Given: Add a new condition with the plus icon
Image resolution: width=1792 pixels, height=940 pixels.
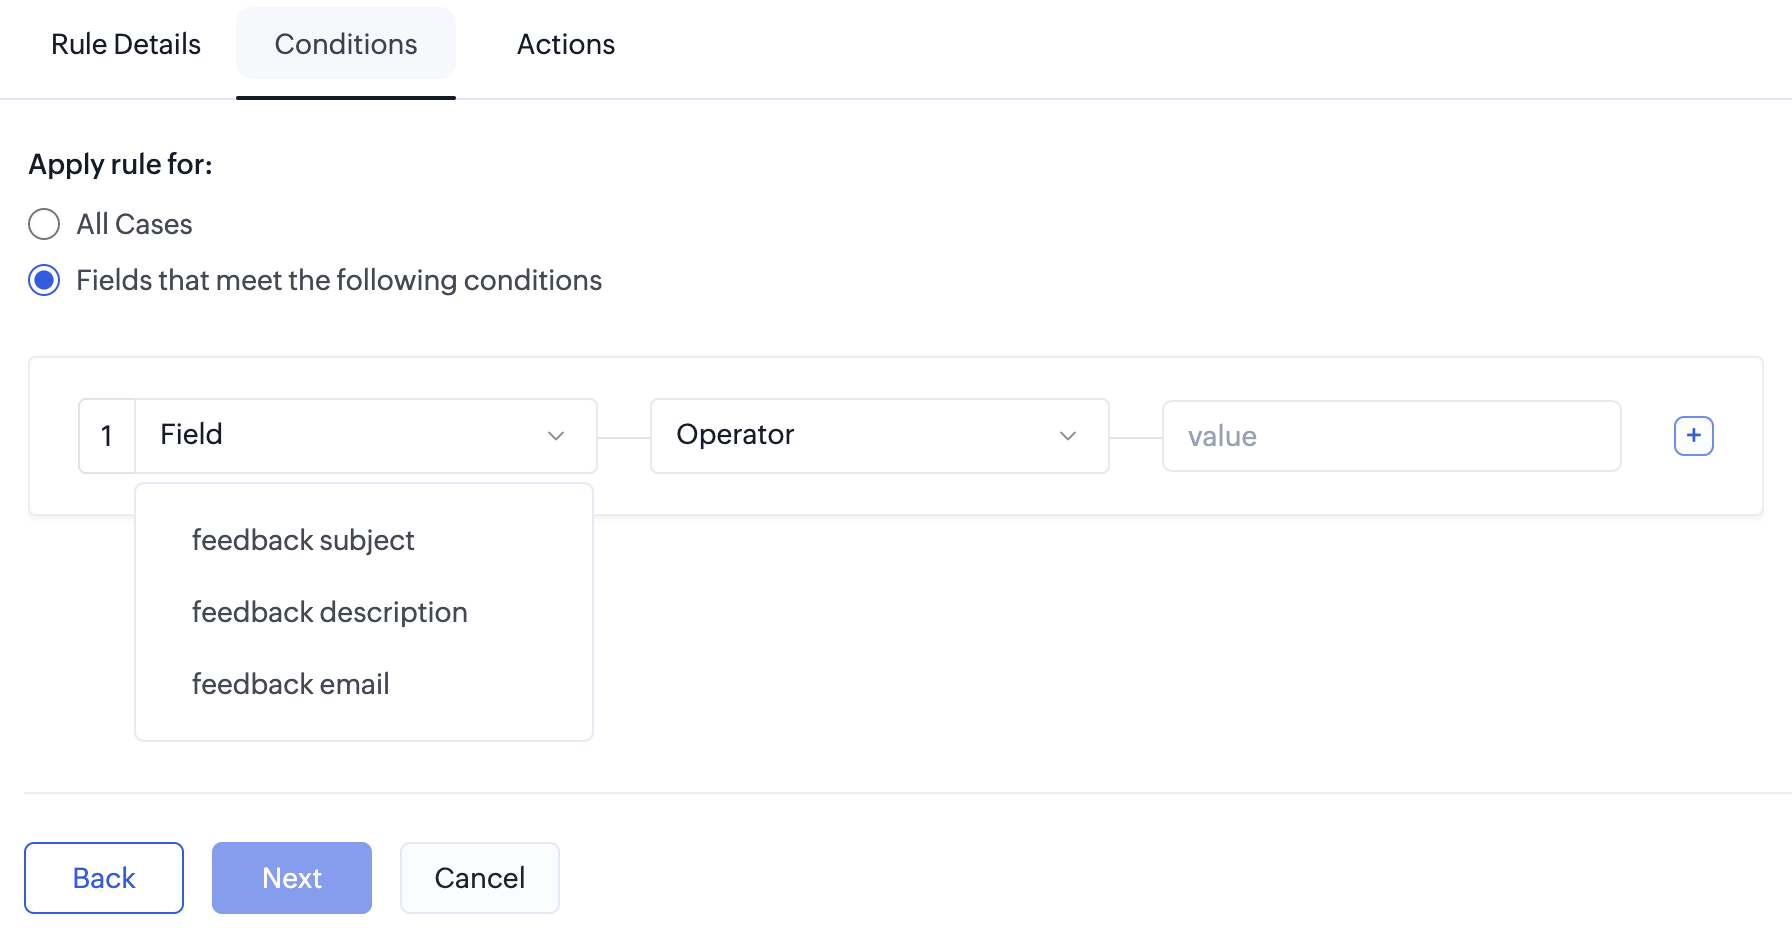Looking at the screenshot, I should (x=1693, y=436).
